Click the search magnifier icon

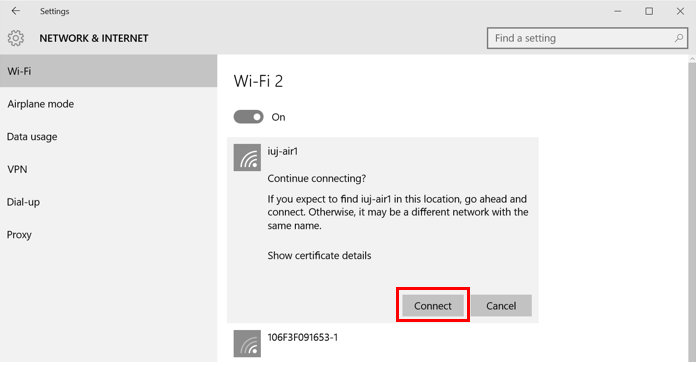[x=679, y=38]
